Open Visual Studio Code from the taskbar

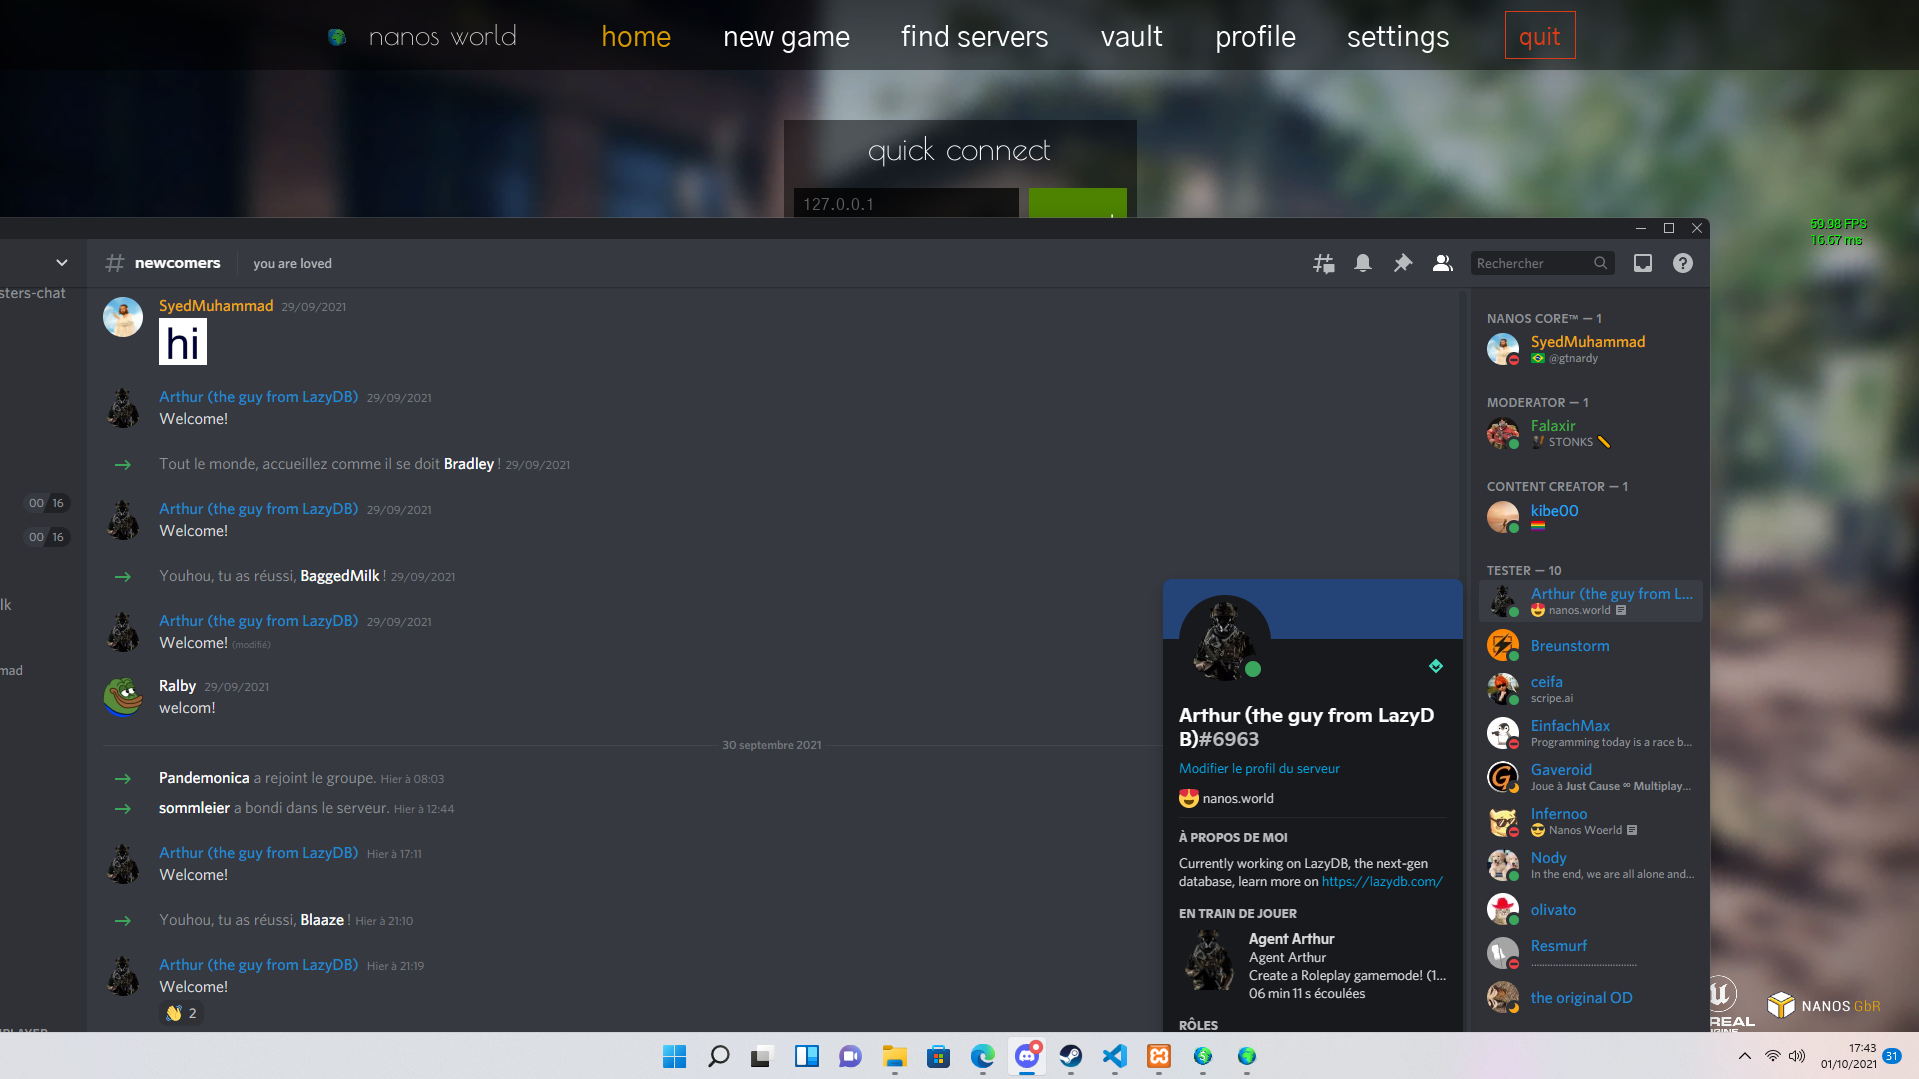(1114, 1057)
